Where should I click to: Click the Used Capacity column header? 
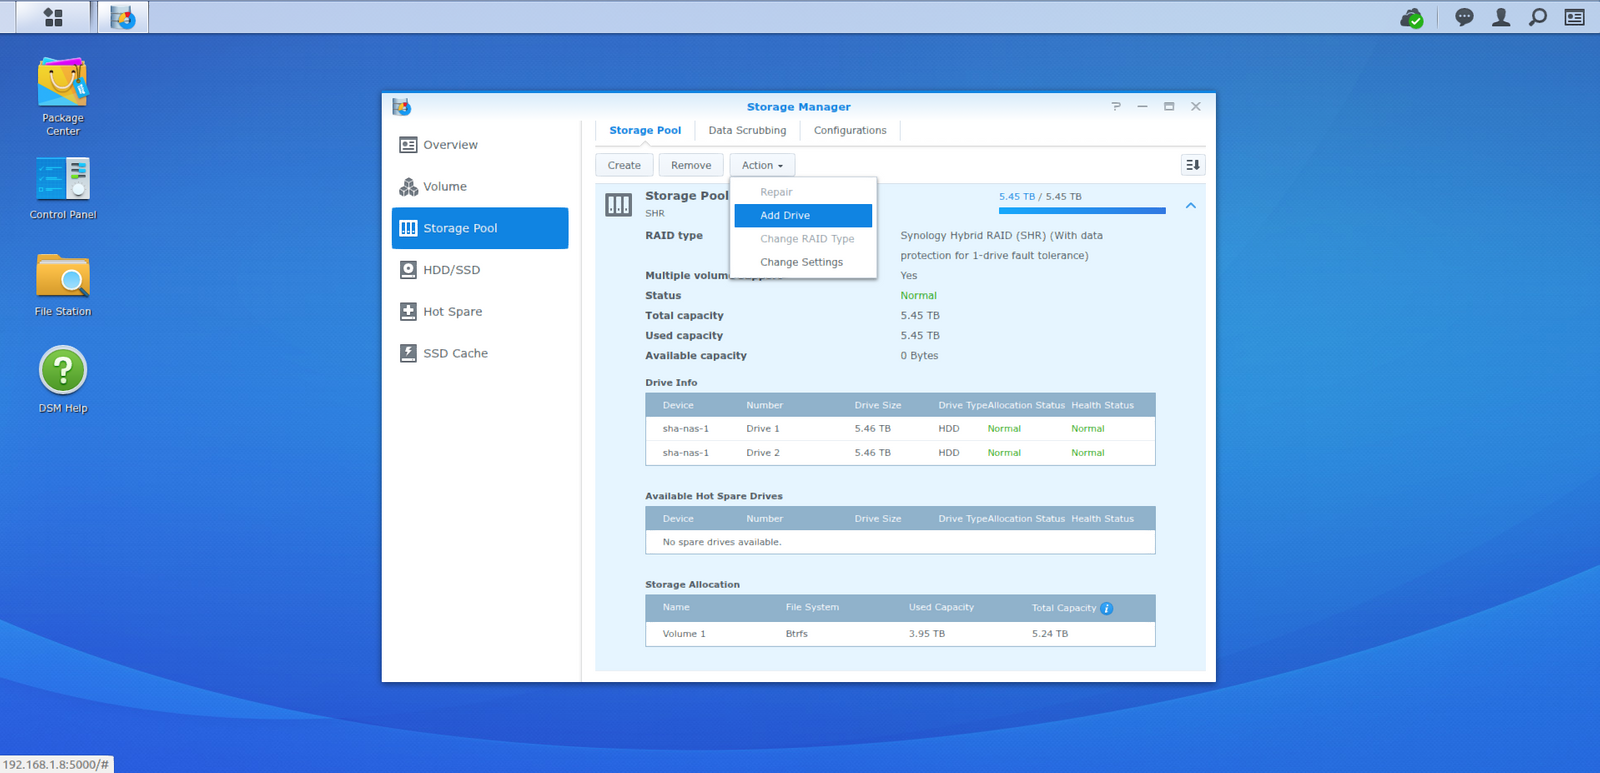click(941, 607)
